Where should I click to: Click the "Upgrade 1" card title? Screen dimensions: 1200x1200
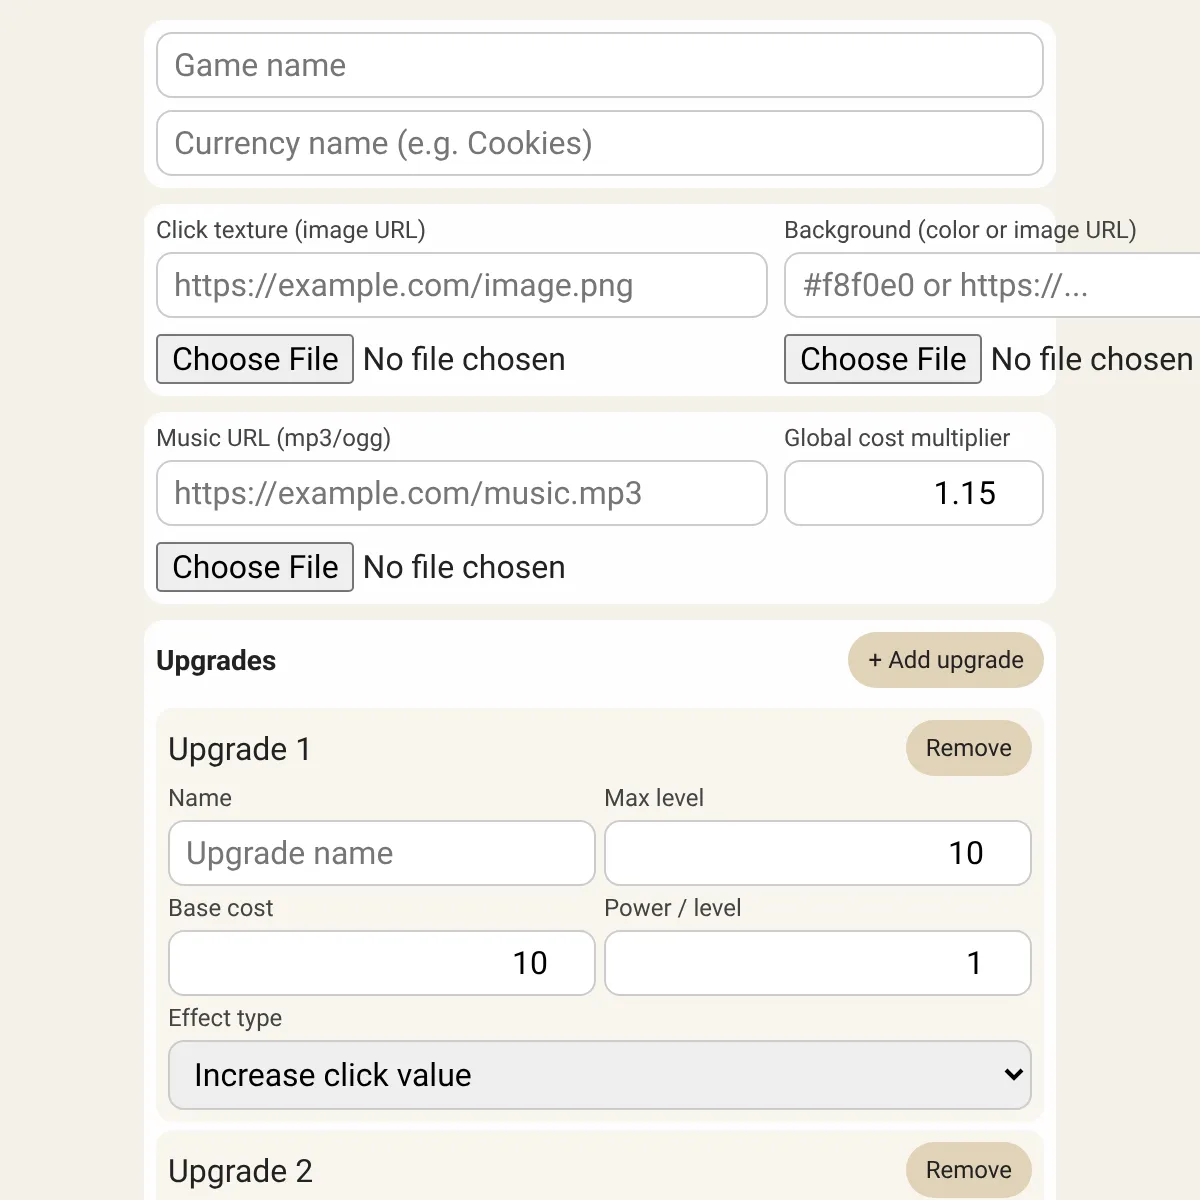(240, 749)
